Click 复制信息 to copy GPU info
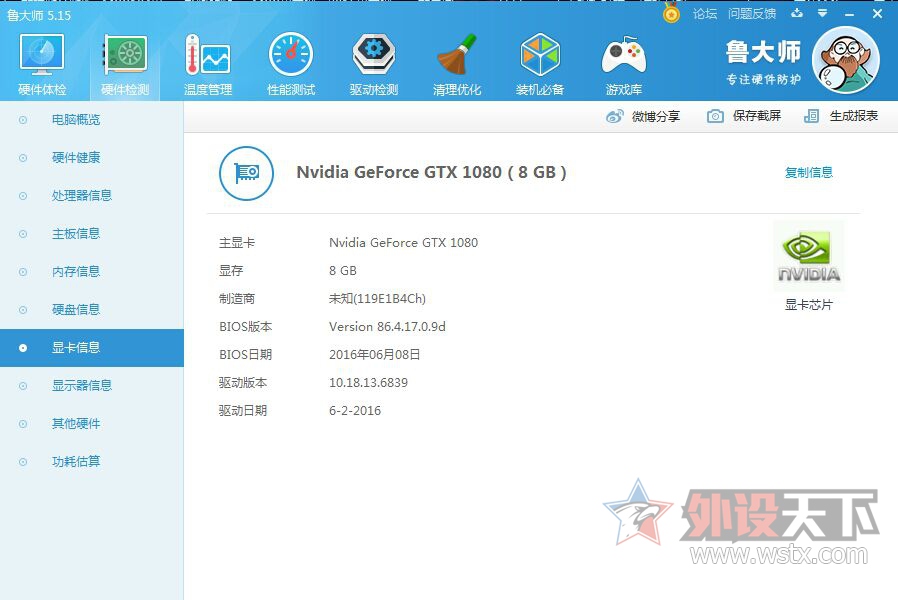 coord(809,172)
